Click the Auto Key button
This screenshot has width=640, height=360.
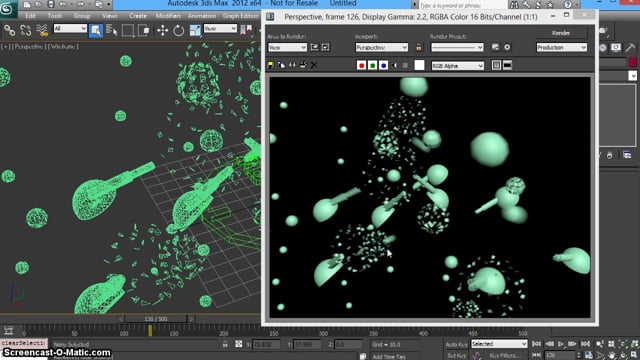(x=456, y=344)
